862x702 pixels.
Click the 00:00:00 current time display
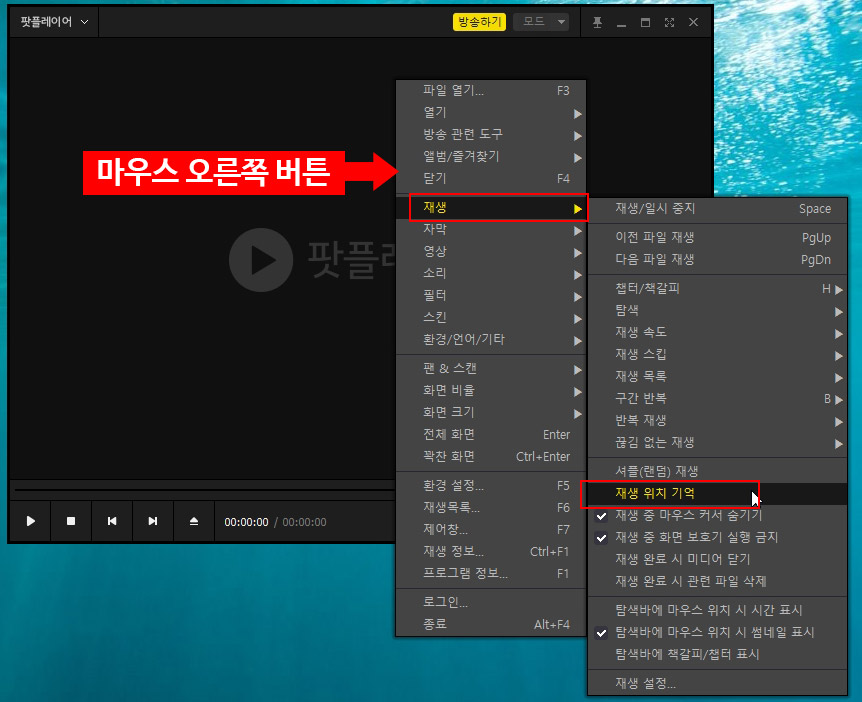coord(246,522)
